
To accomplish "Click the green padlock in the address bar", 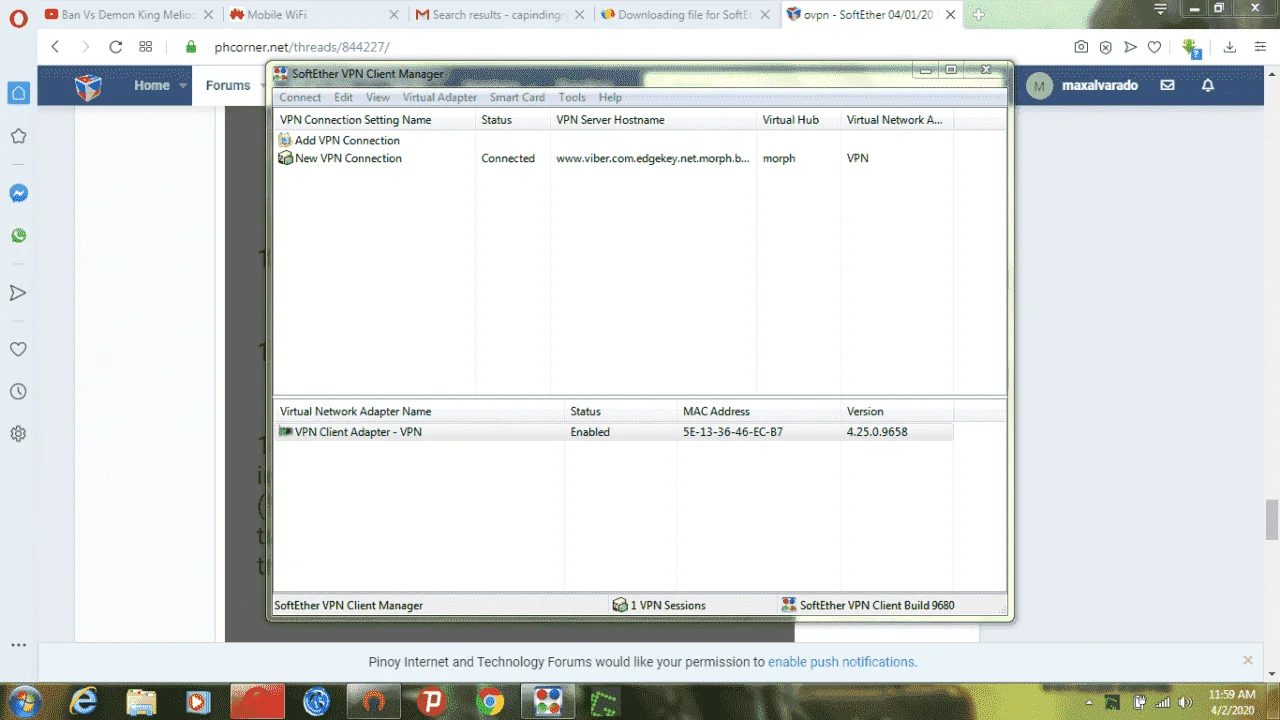I will pos(191,47).
